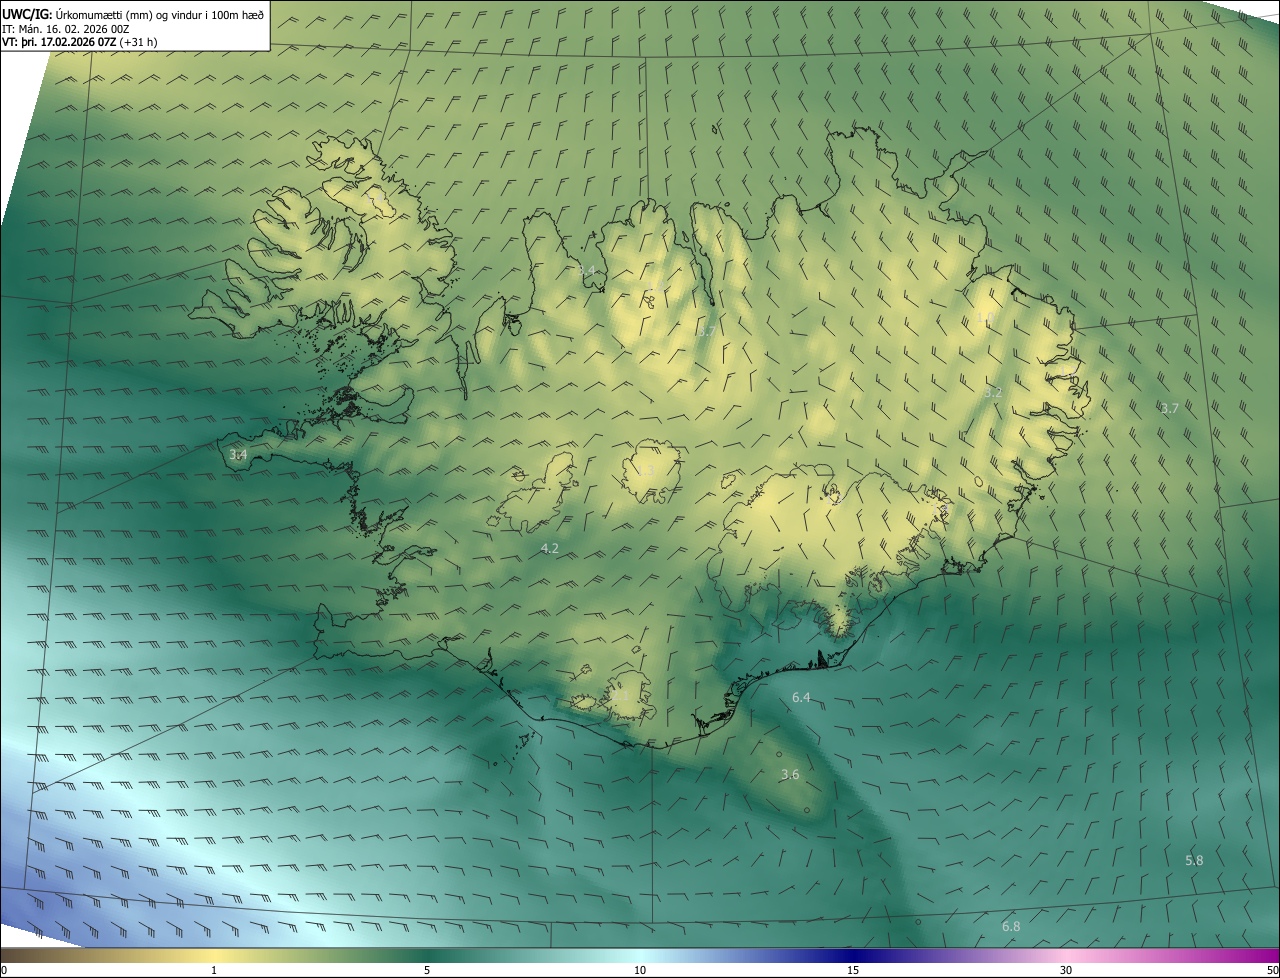Click the color scale tick label '30'
The image size is (1280, 978).
tap(1066, 970)
